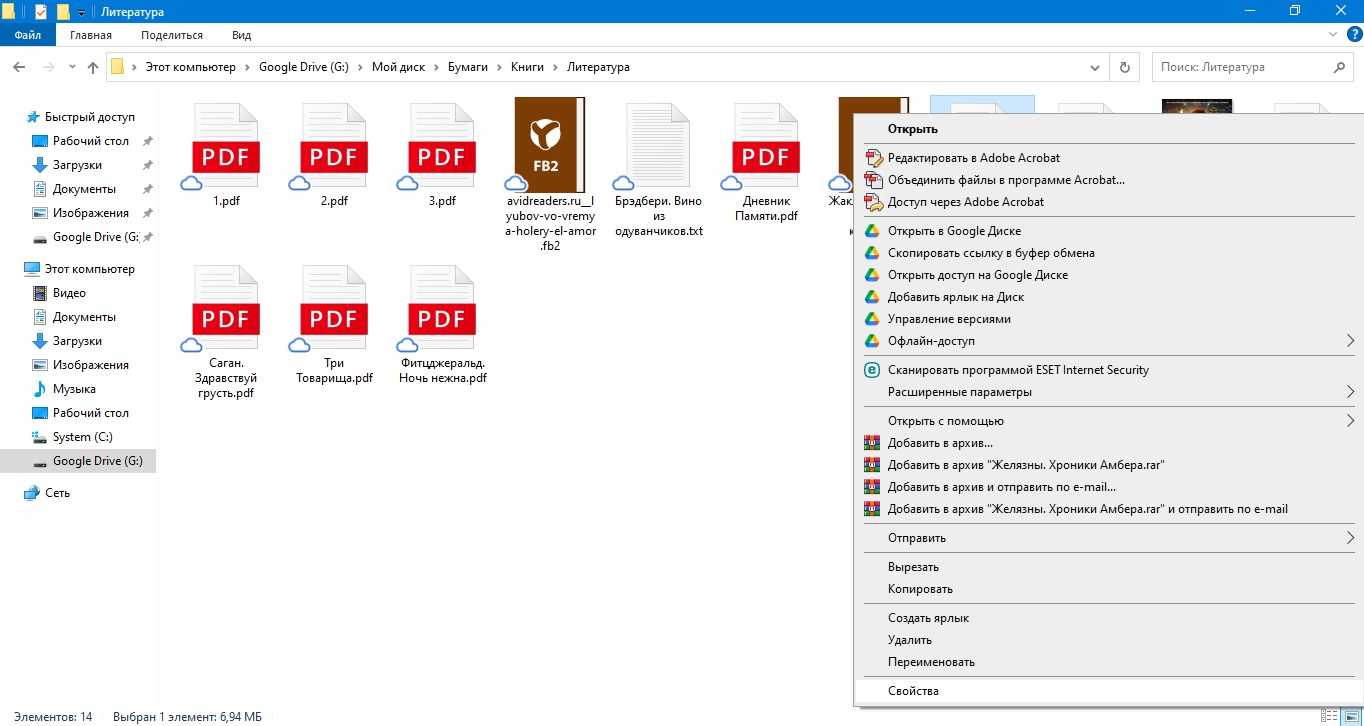This screenshot has height=726, width=1364.
Task: Choose Сканировать программой ESET Internet Security
Action: point(1018,370)
